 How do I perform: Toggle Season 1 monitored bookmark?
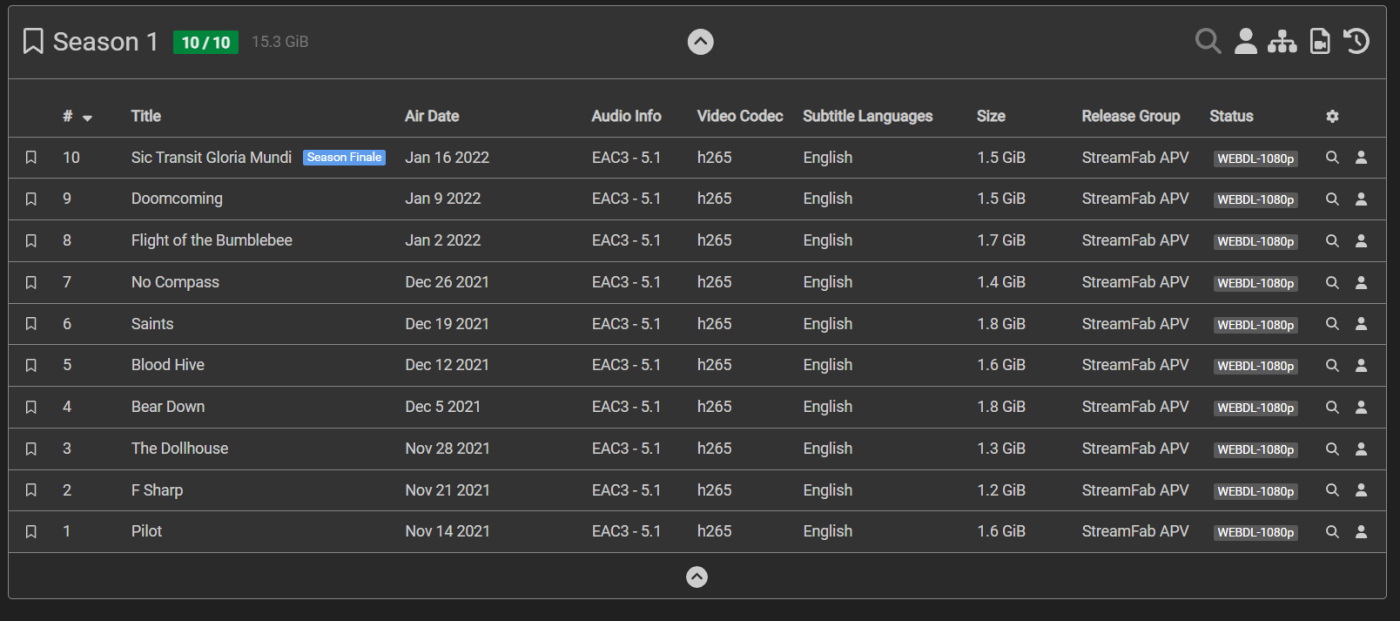pyautogui.click(x=33, y=41)
